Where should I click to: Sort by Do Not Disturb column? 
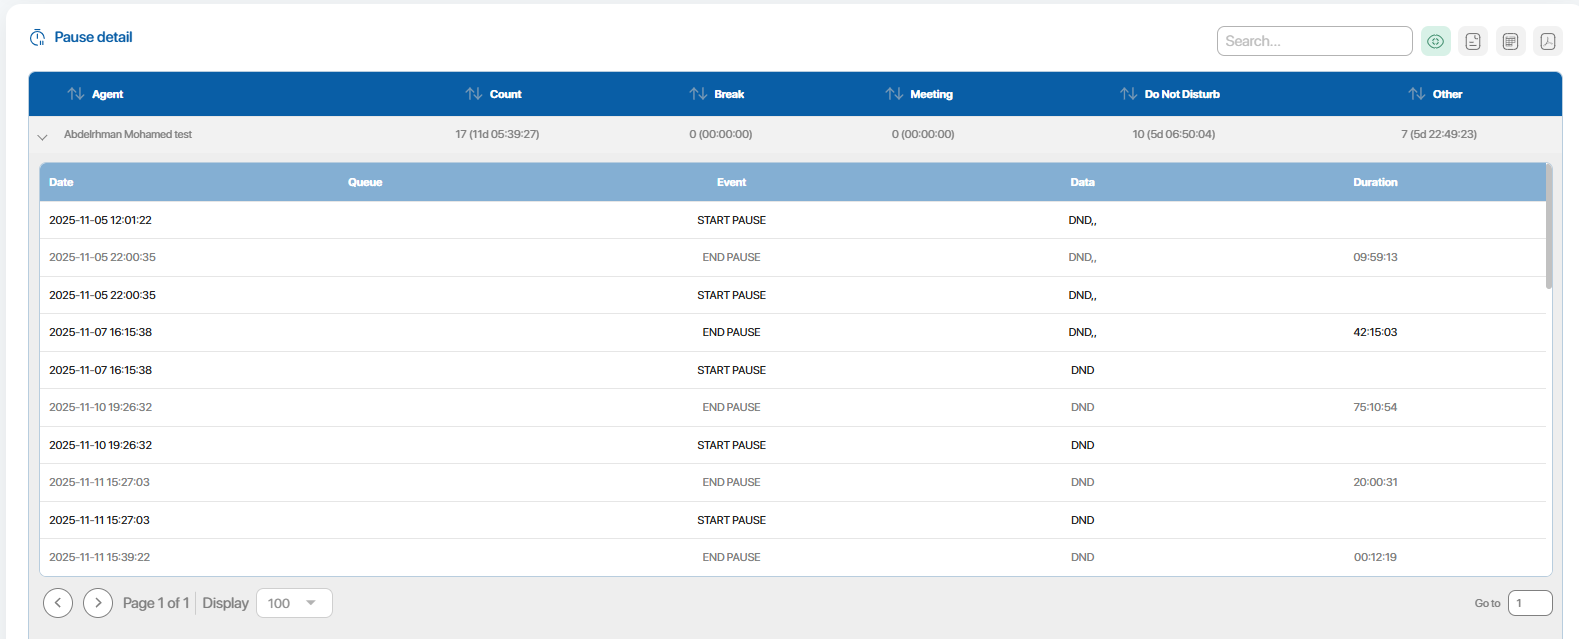click(x=1128, y=94)
